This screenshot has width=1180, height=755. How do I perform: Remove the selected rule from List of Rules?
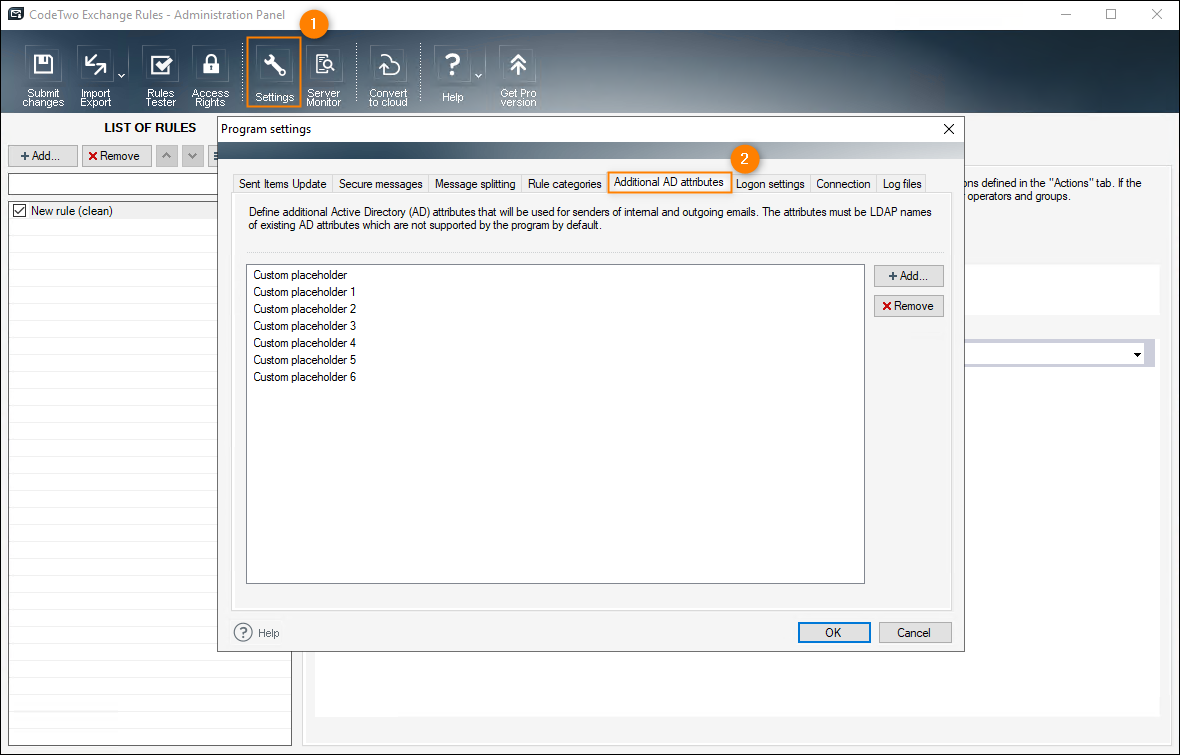tap(117, 156)
